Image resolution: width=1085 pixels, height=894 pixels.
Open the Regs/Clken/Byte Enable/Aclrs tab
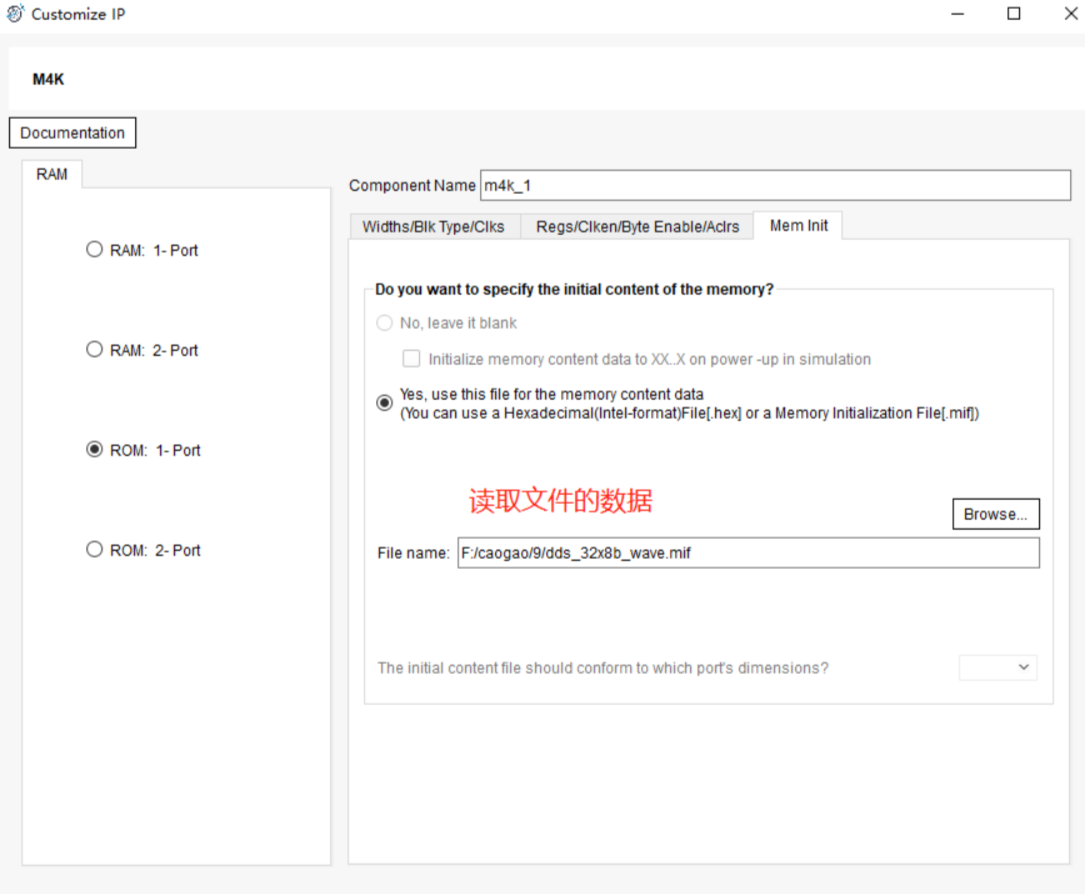pos(637,227)
